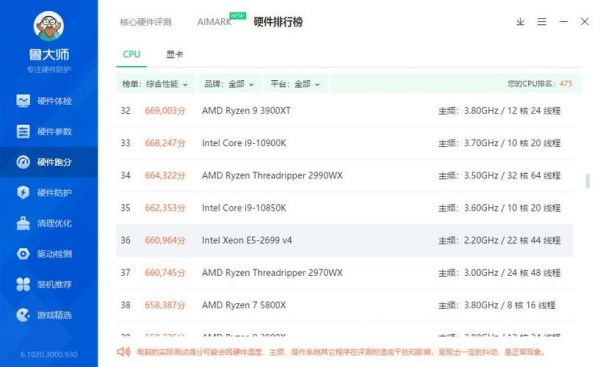Click the red disclaimer notice text
The image size is (600, 367).
tap(341, 352)
